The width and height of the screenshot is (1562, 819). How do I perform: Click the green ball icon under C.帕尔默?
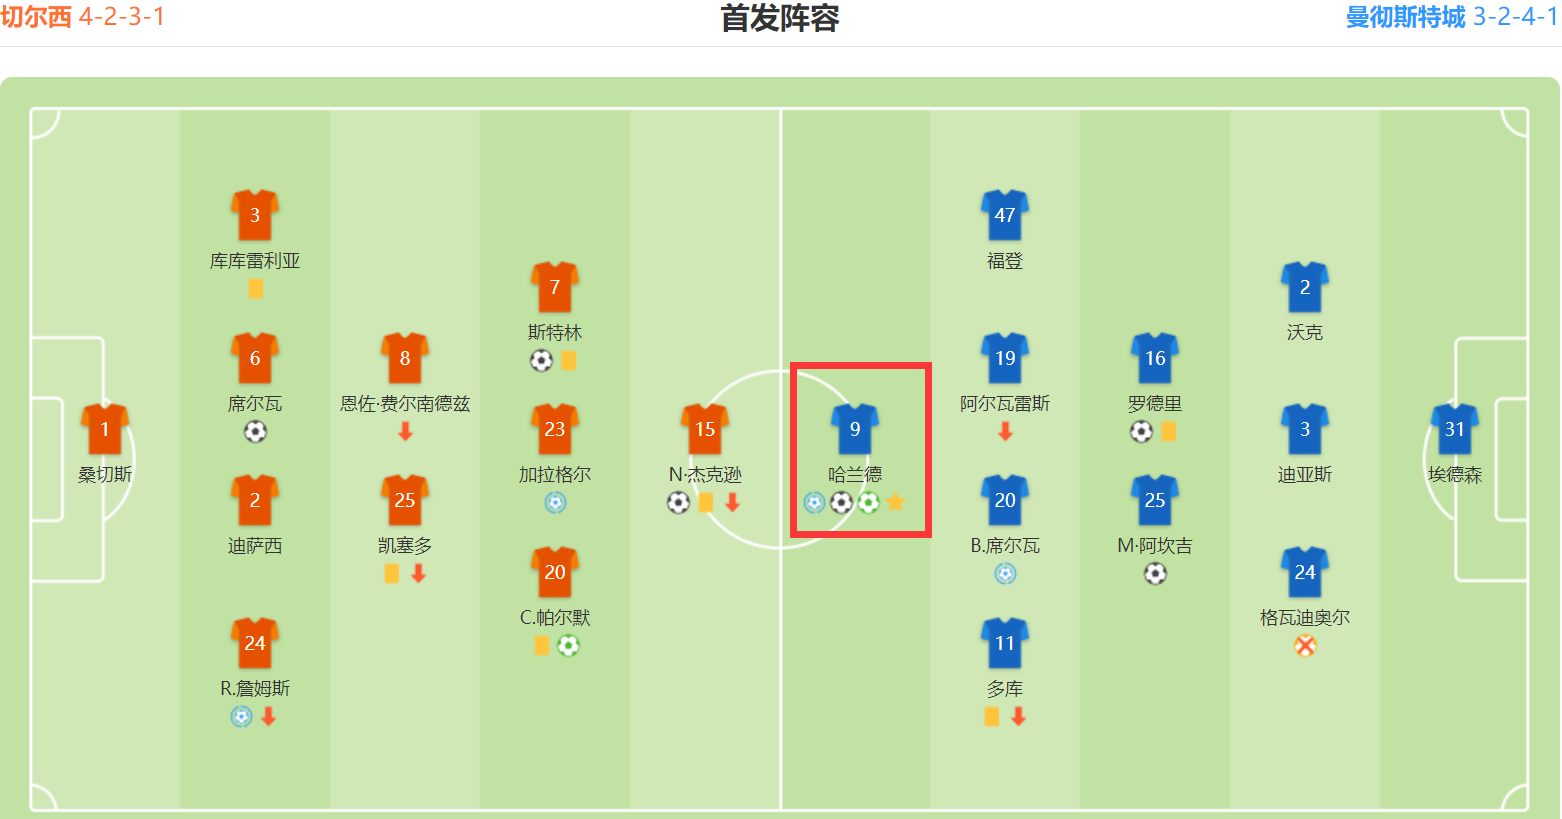[568, 645]
